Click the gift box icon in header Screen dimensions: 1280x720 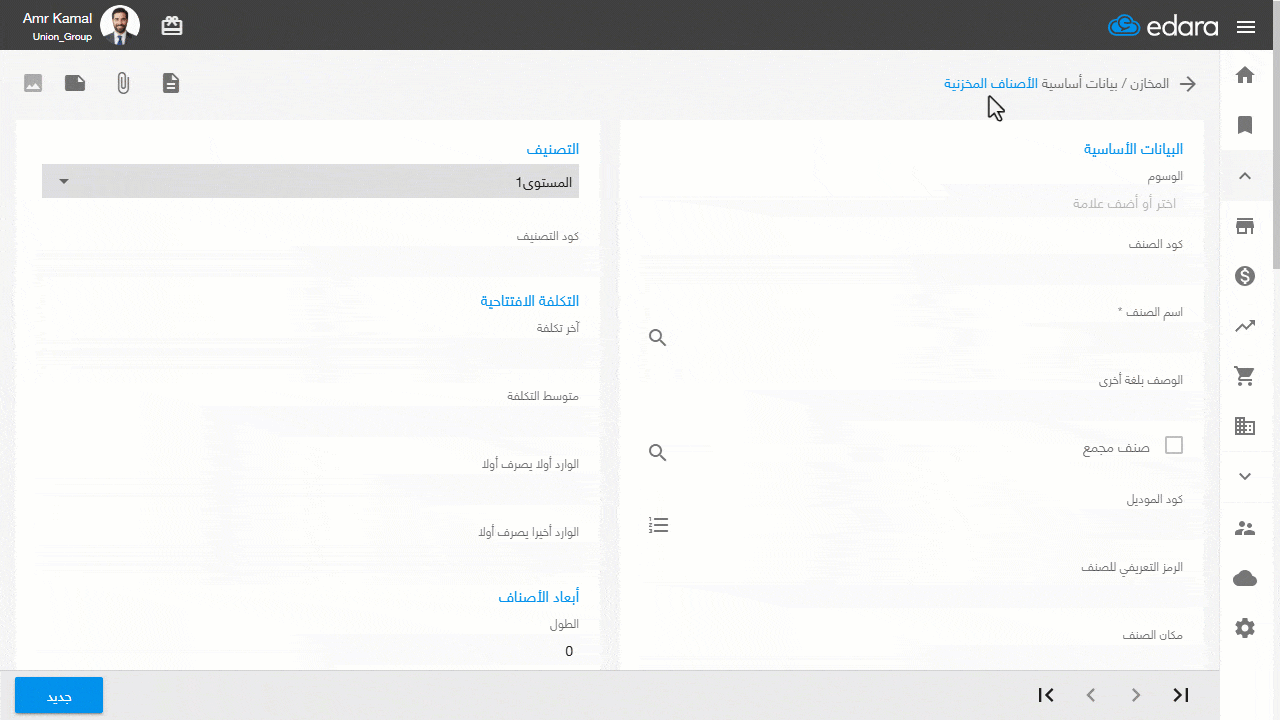pos(172,26)
